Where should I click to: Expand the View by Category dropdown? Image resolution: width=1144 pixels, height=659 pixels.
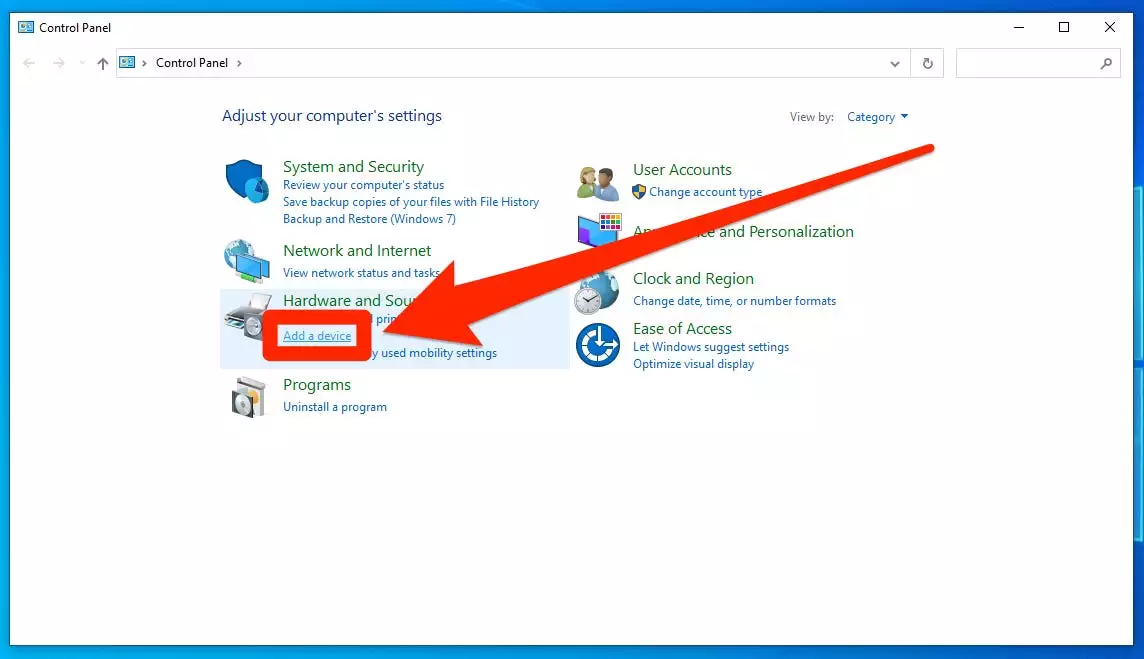(877, 117)
